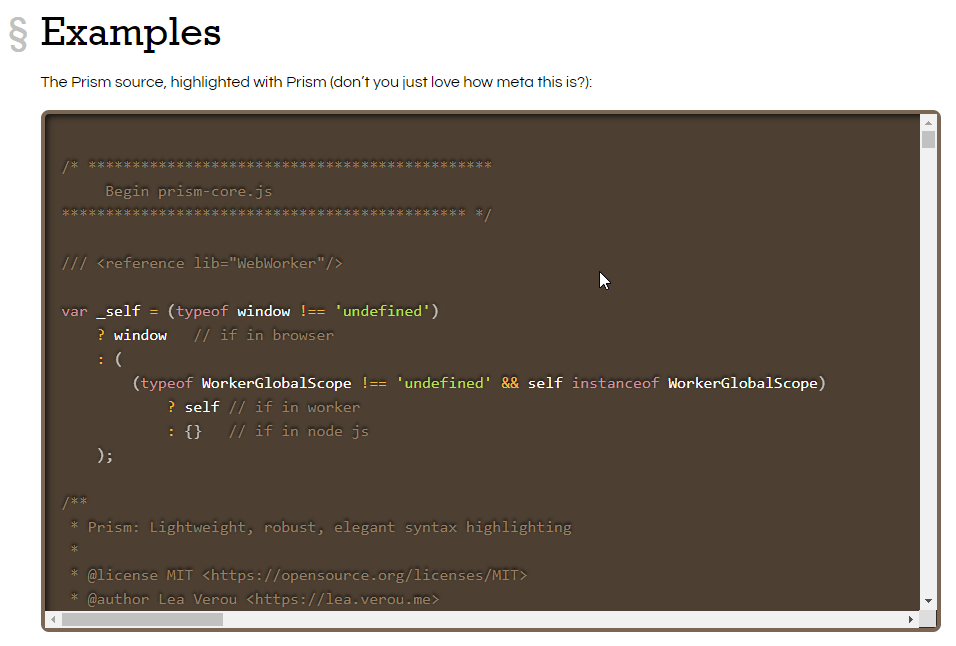Click the "// if in node js" comment
The height and width of the screenshot is (646, 956).
[x=298, y=431]
